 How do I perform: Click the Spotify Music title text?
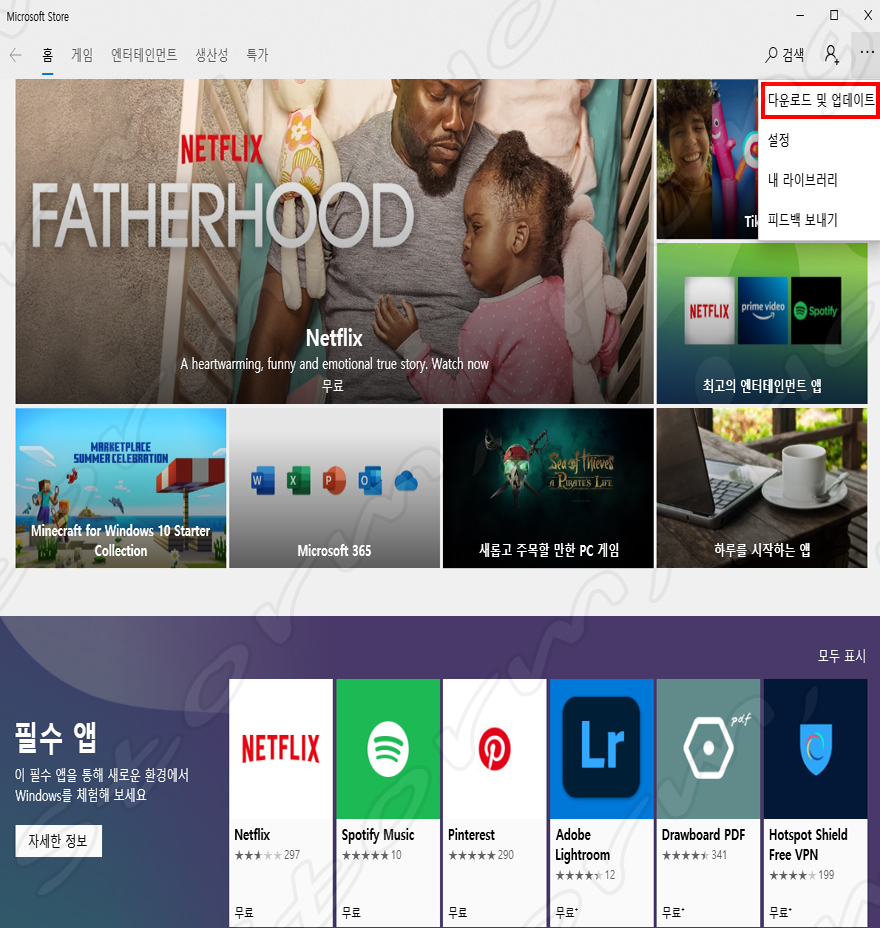(x=378, y=835)
